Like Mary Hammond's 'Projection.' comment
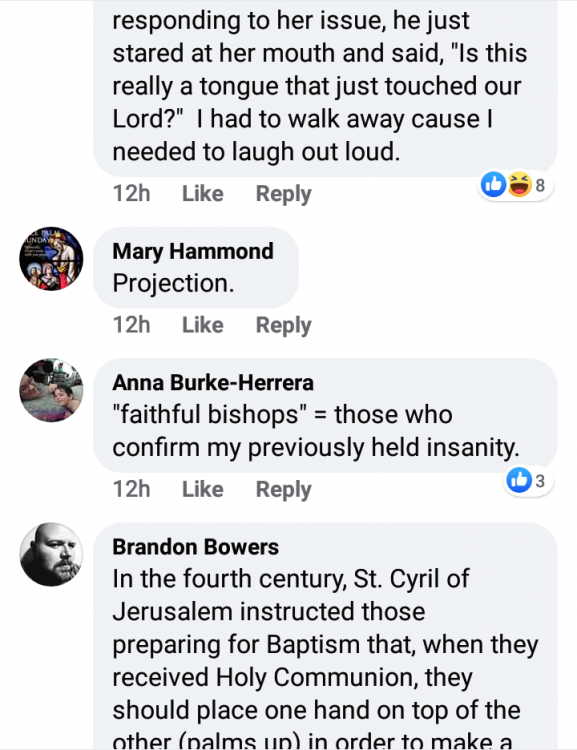 point(203,325)
